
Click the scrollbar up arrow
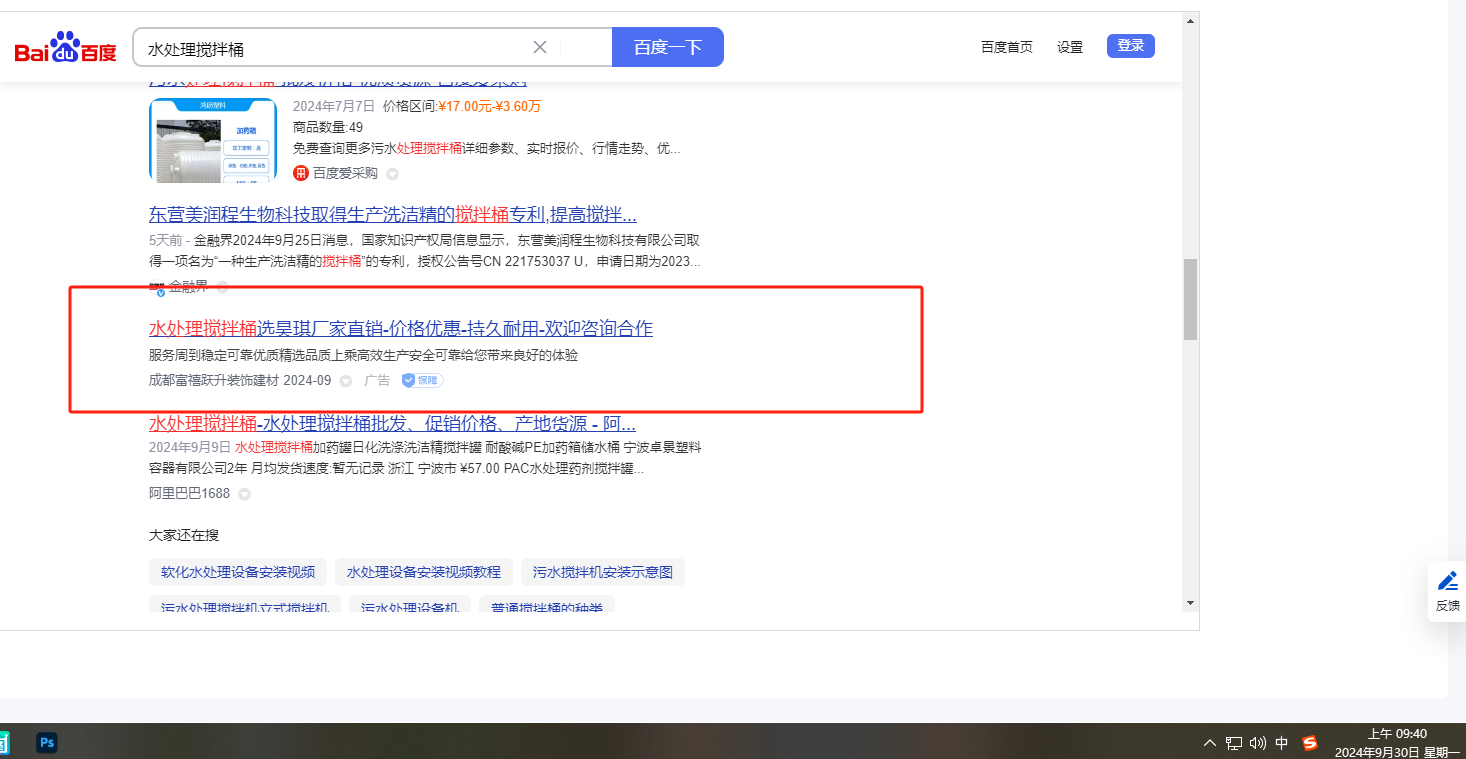pos(1190,20)
